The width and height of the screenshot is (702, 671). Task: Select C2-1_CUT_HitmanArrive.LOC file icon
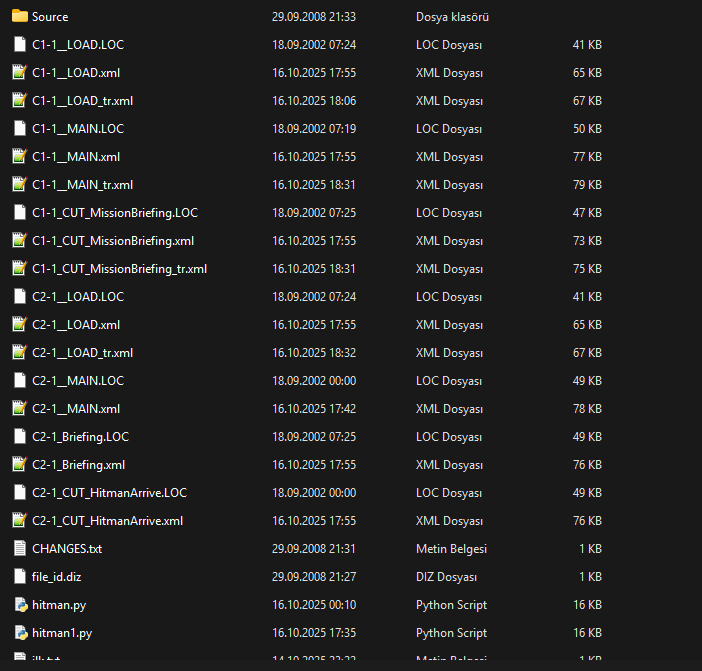[x=20, y=492]
